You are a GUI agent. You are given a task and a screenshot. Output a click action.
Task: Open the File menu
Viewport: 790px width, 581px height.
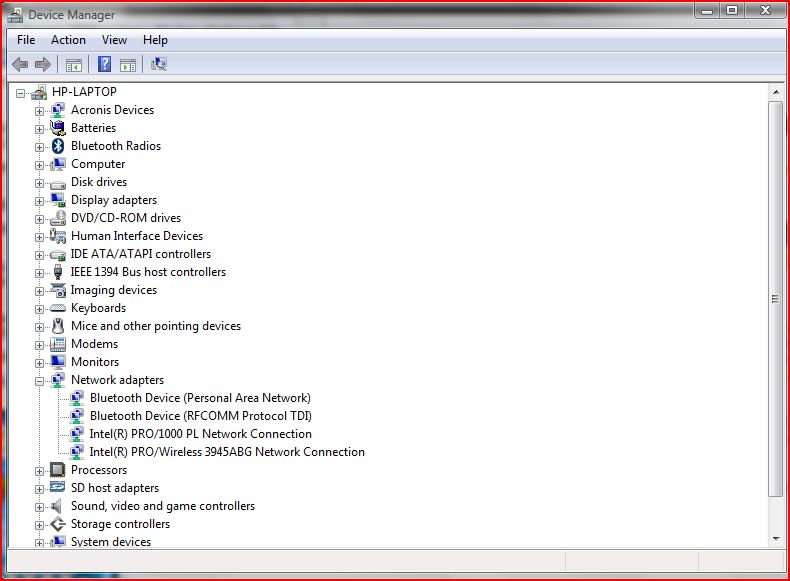pyautogui.click(x=26, y=40)
